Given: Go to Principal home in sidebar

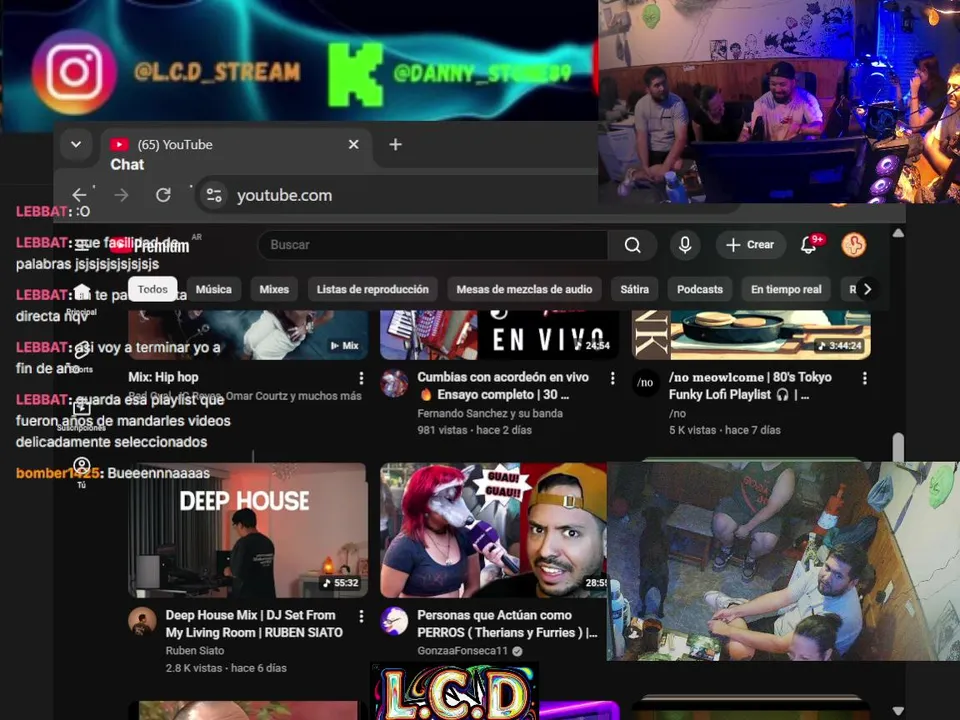Looking at the screenshot, I should coord(81,298).
